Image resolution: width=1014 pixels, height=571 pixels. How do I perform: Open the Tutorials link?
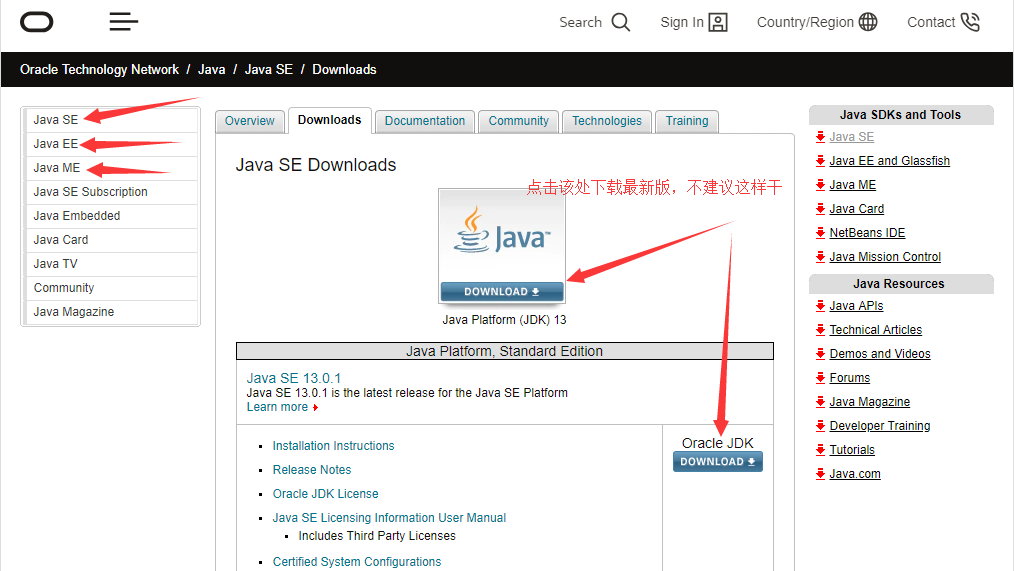point(852,449)
